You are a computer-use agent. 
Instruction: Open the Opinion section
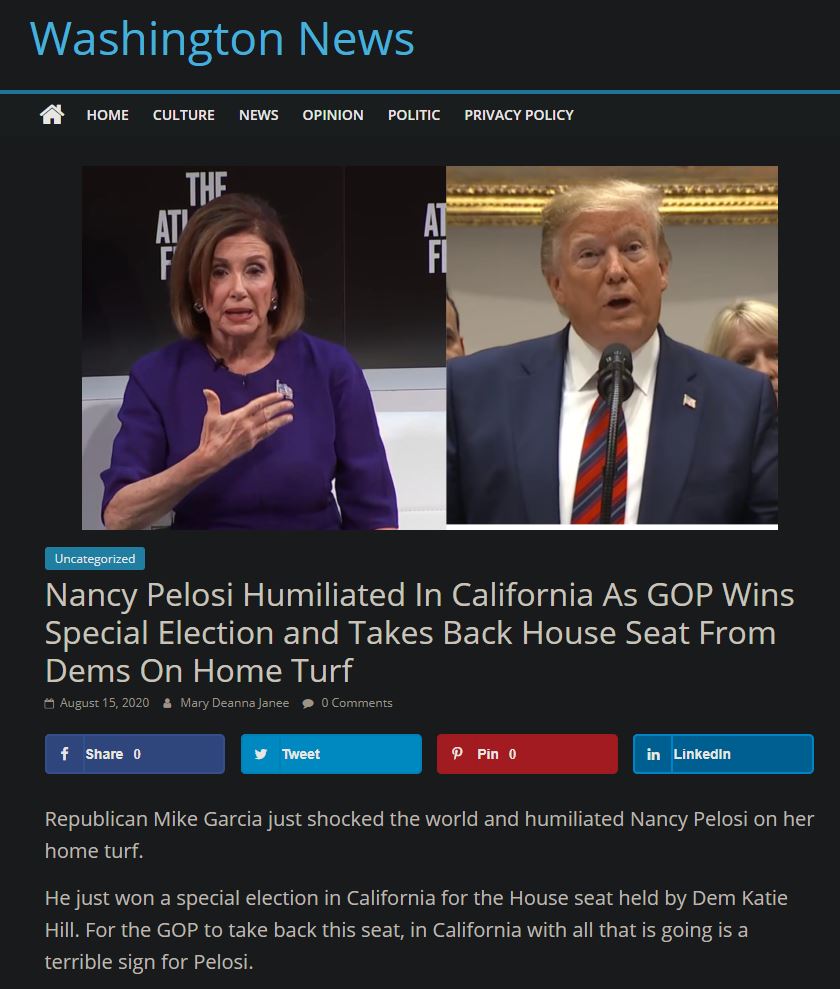pyautogui.click(x=333, y=115)
